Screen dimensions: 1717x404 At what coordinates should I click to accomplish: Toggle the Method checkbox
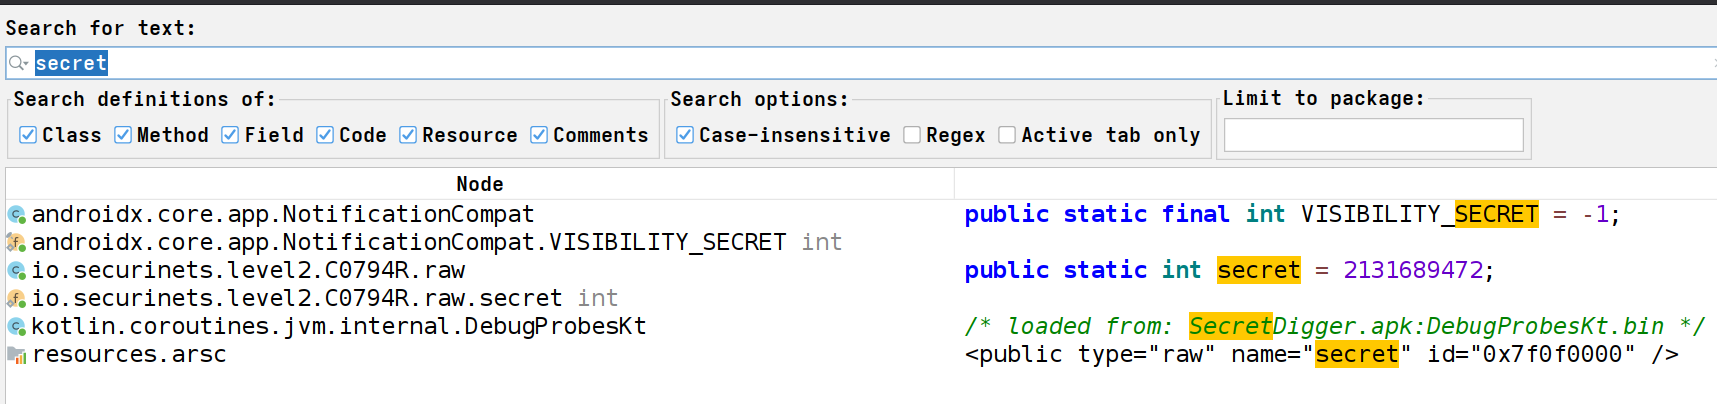coord(123,135)
